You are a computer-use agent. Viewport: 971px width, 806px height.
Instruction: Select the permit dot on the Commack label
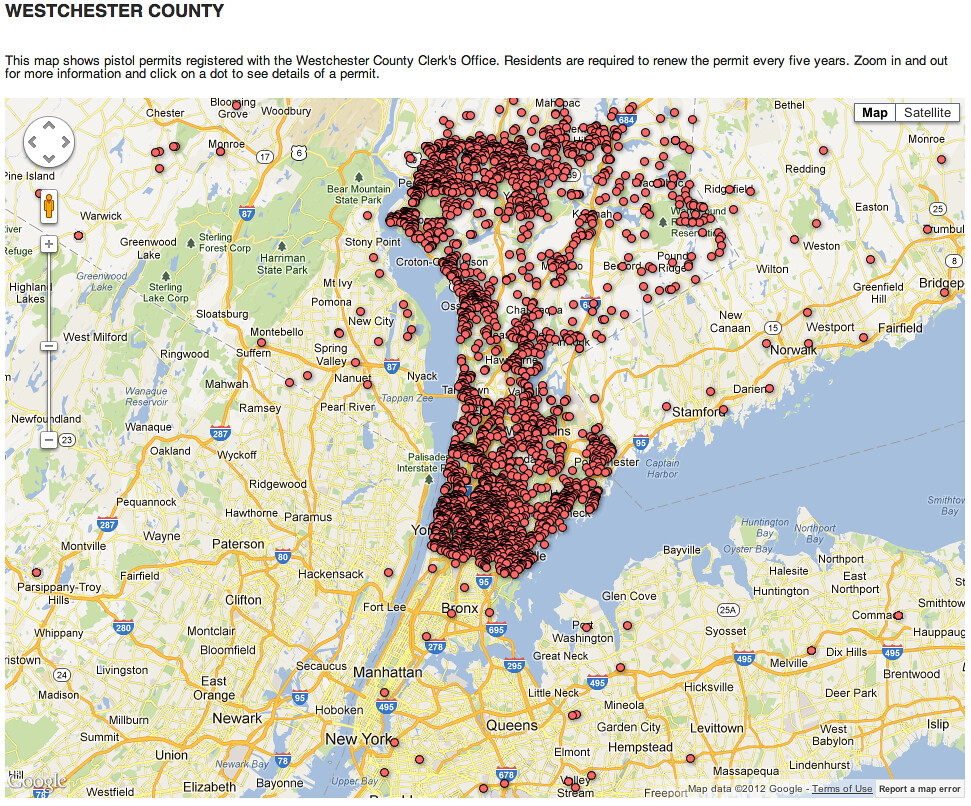[x=898, y=615]
